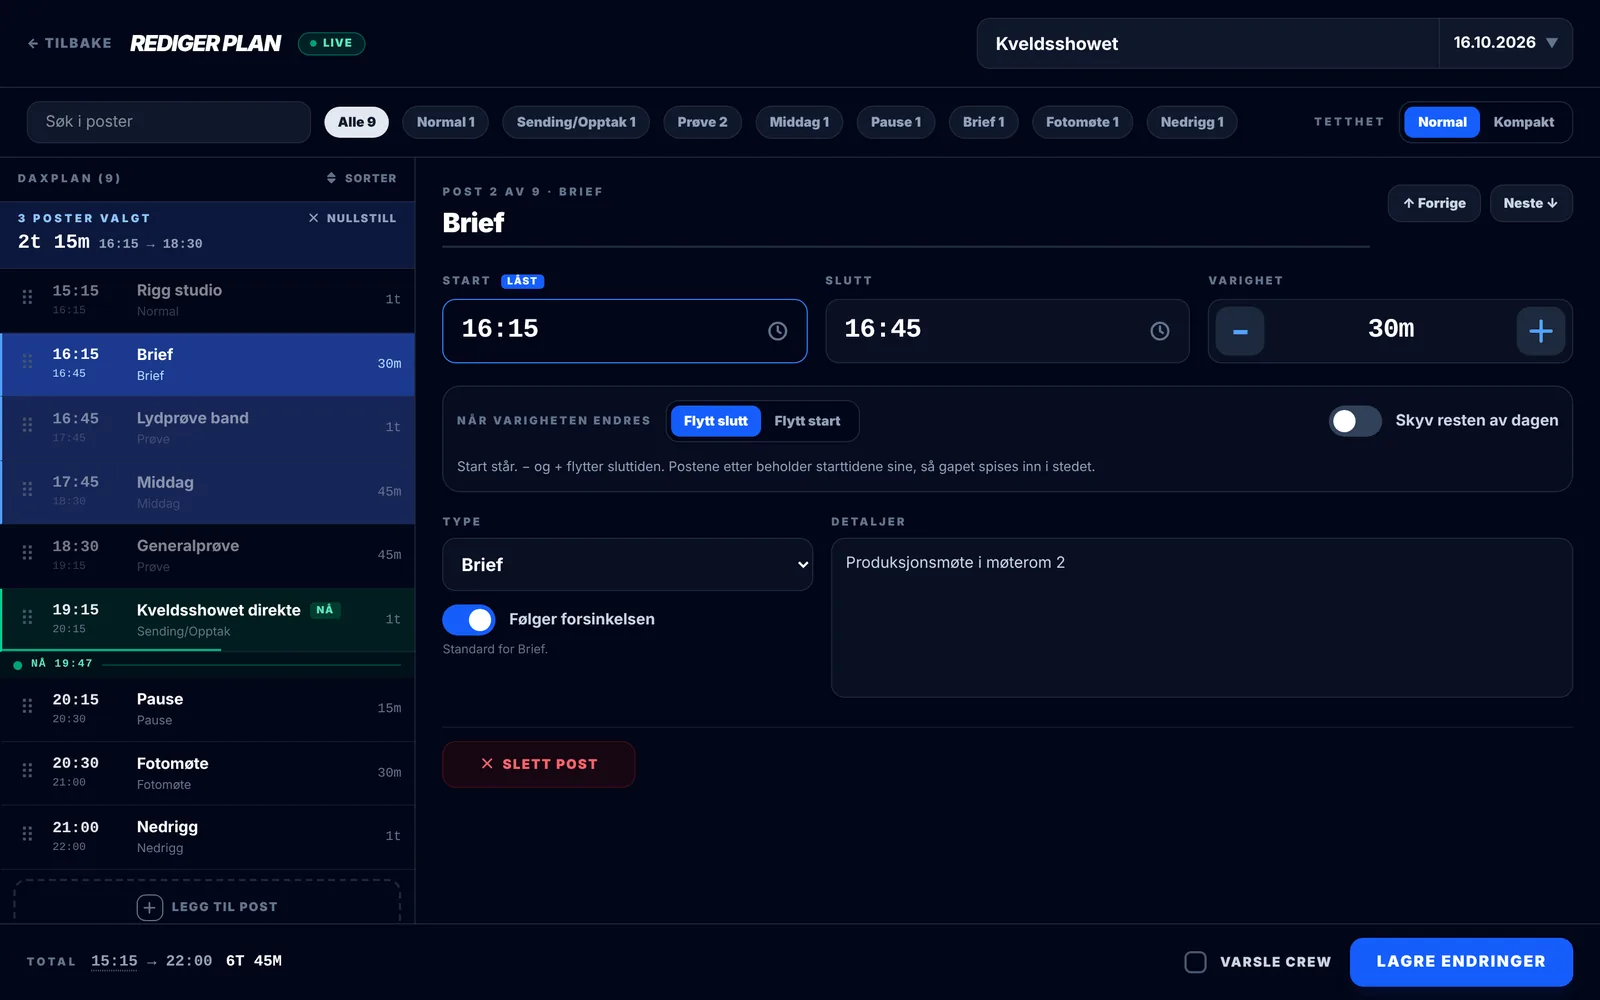
Task: Go to previous post with Forrige
Action: coord(1434,203)
